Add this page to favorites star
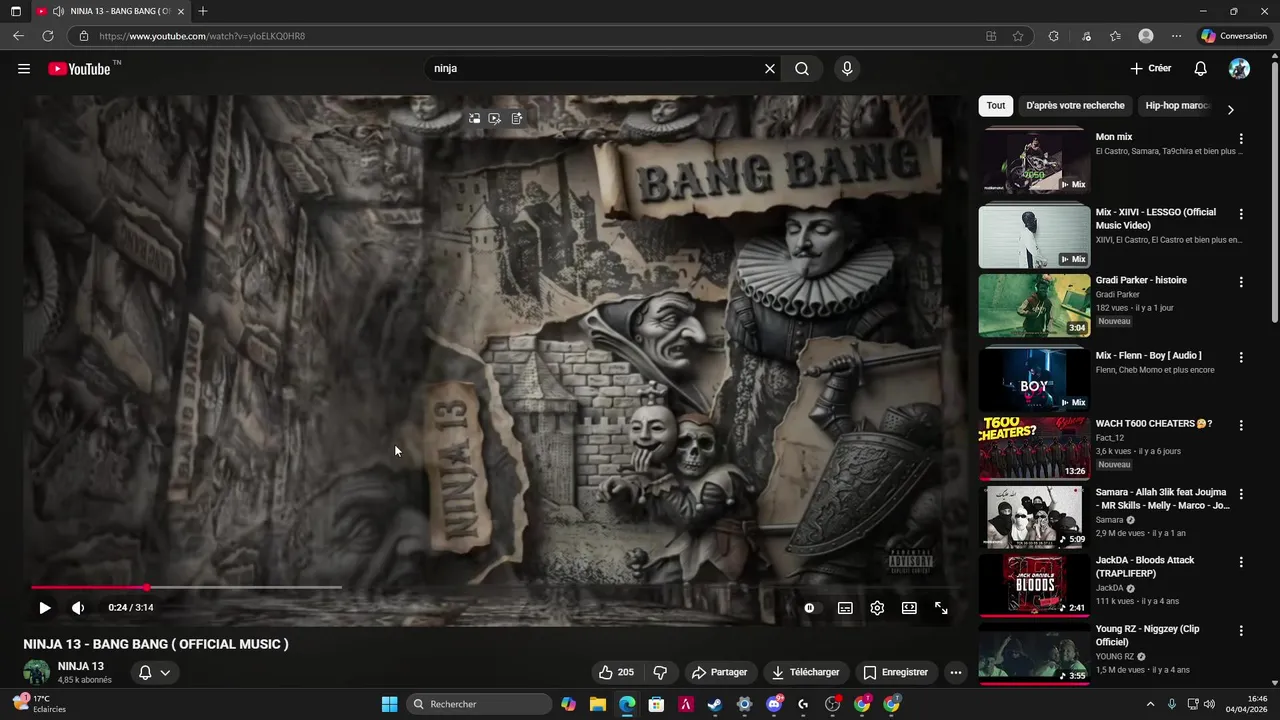This screenshot has width=1280, height=720. point(1018,36)
